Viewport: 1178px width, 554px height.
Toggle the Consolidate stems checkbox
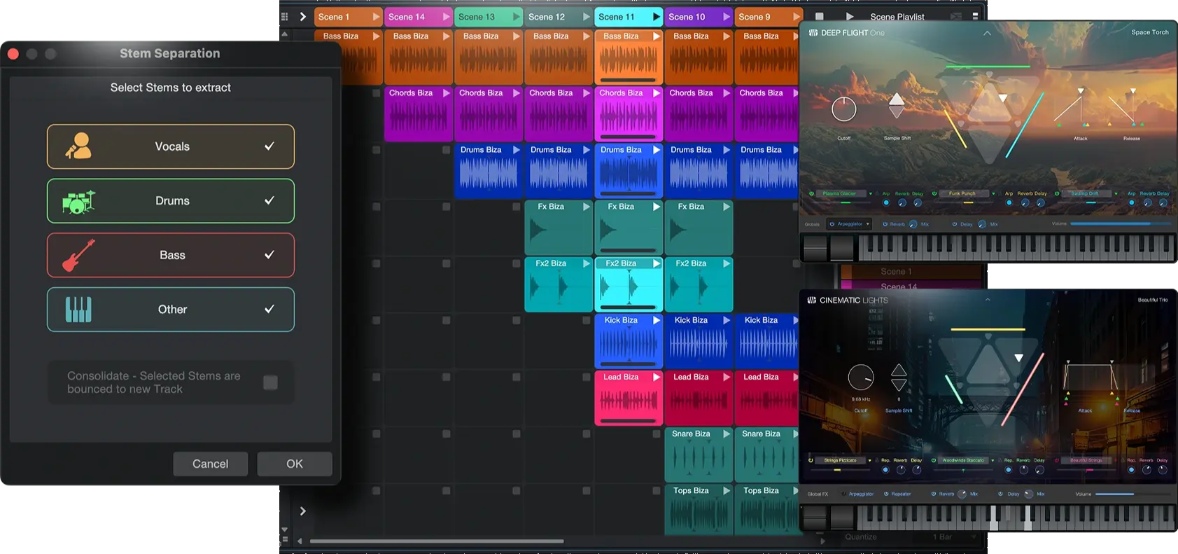pyautogui.click(x=270, y=382)
